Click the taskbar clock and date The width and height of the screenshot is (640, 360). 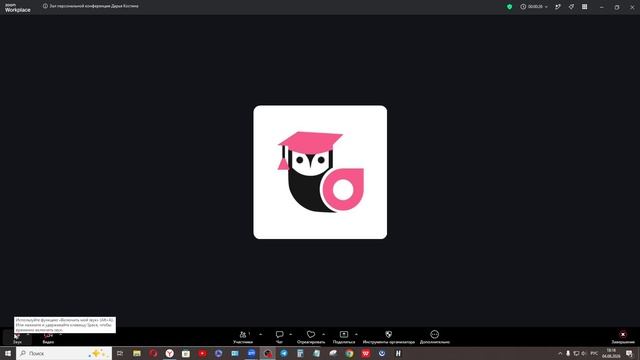[611, 353]
